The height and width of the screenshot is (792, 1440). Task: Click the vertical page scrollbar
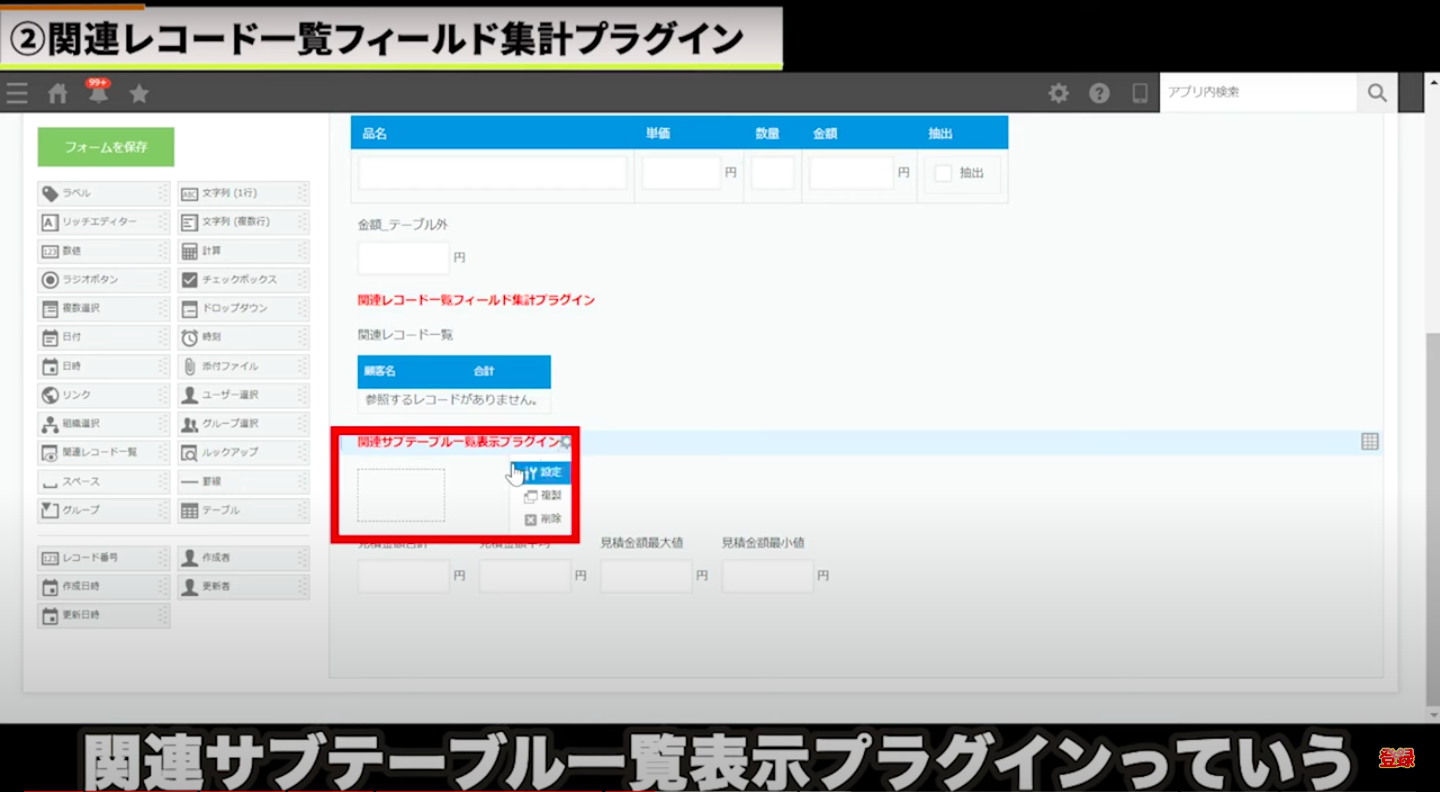point(1432,518)
